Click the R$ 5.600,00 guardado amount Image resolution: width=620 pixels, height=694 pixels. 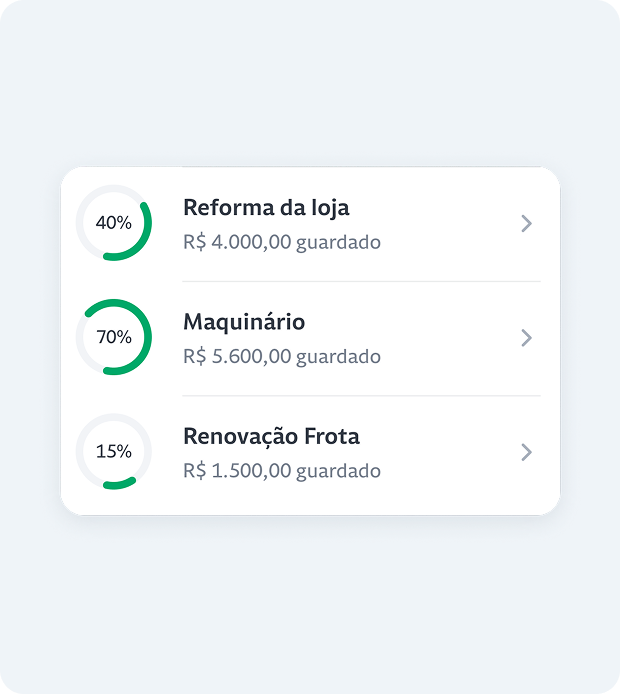click(x=282, y=356)
